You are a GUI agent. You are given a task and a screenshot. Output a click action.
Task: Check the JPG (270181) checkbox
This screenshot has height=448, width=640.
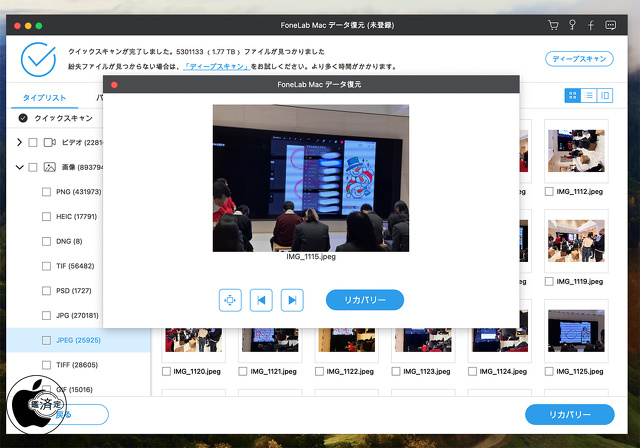(x=47, y=315)
